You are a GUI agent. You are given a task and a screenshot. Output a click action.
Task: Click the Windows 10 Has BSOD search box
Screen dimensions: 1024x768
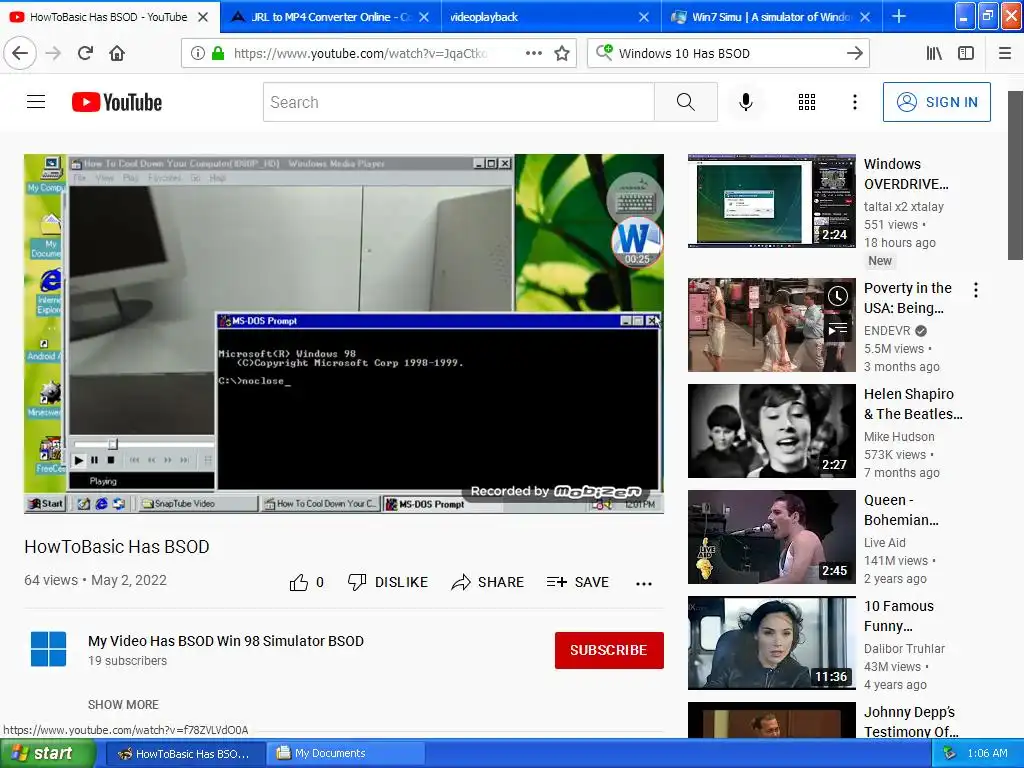[x=728, y=54]
